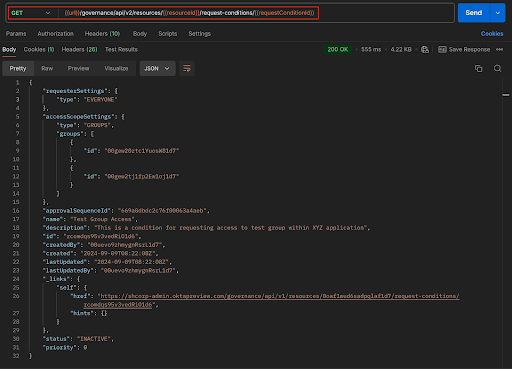This screenshot has height=369, width=512.
Task: Select the Visualize view
Action: (116, 68)
